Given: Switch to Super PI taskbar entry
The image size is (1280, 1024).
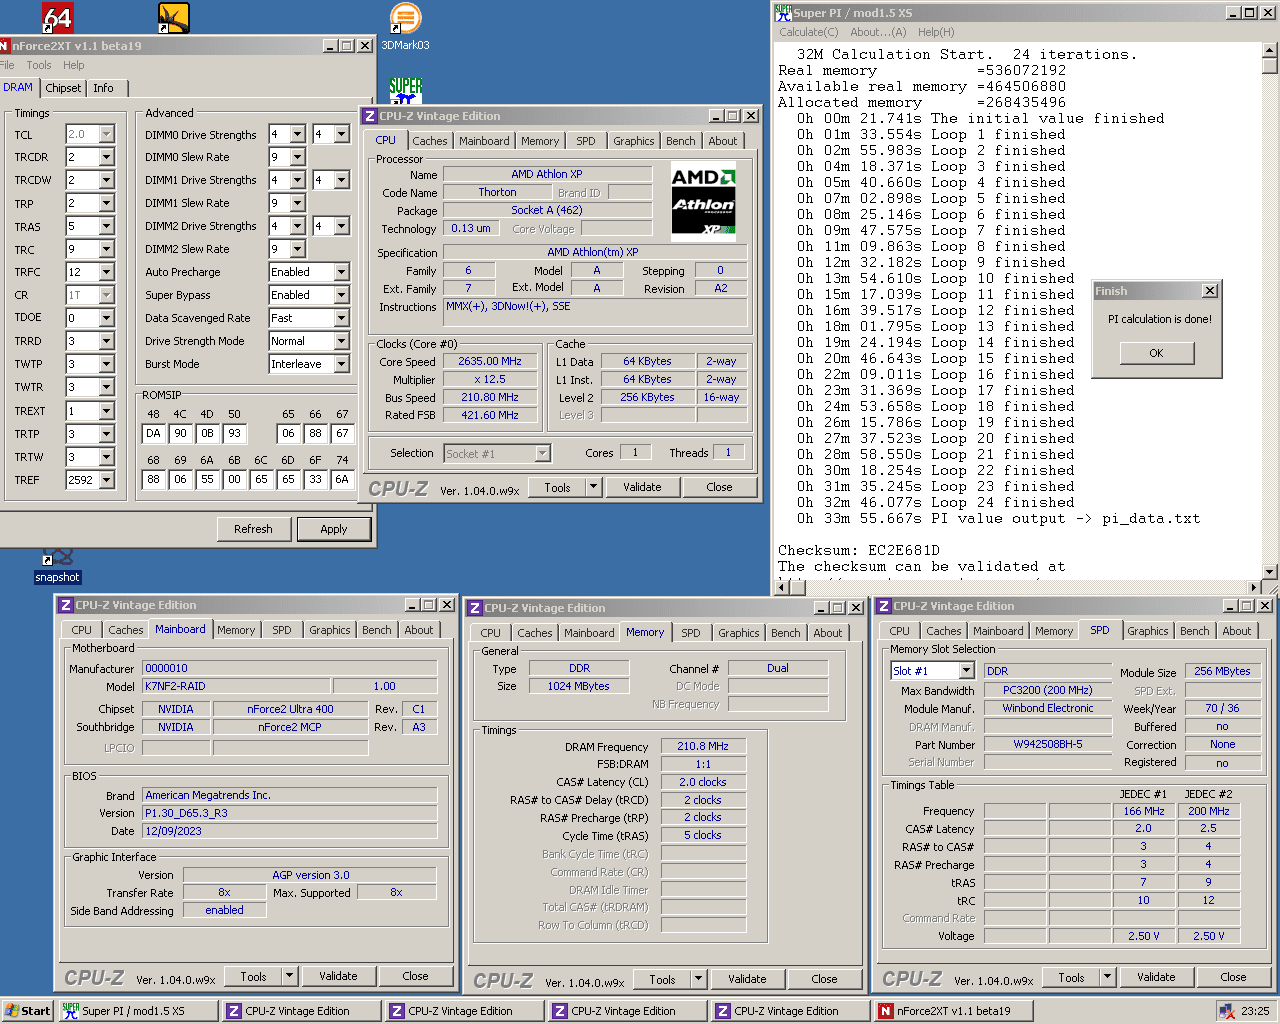Looking at the screenshot, I should click(137, 1011).
